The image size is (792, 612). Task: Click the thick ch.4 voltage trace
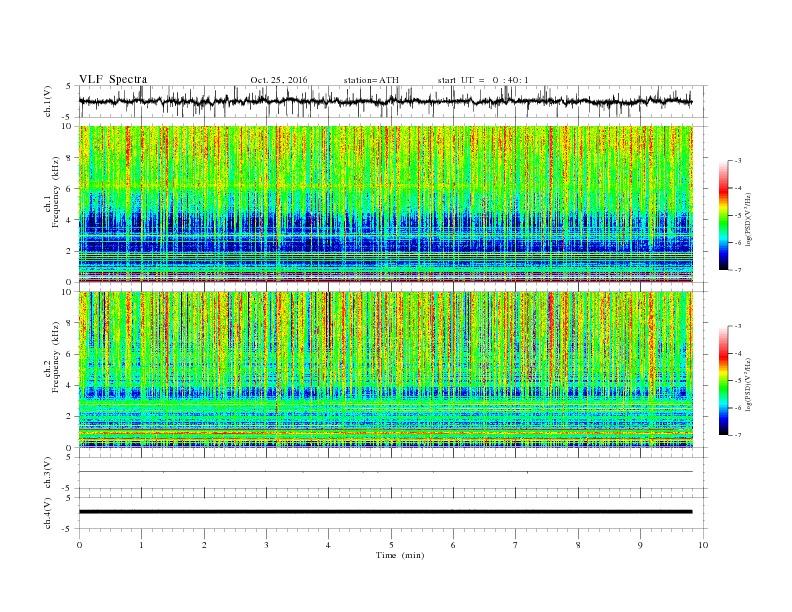385,512
